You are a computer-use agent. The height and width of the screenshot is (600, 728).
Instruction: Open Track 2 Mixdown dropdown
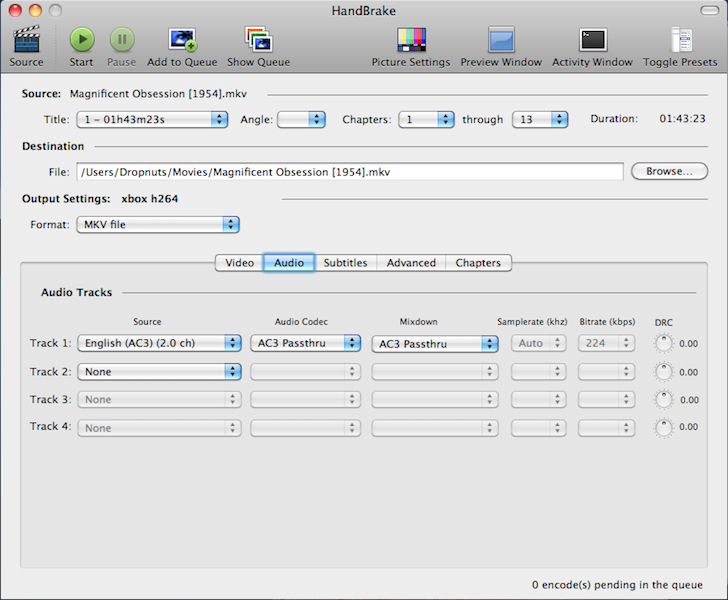click(435, 372)
